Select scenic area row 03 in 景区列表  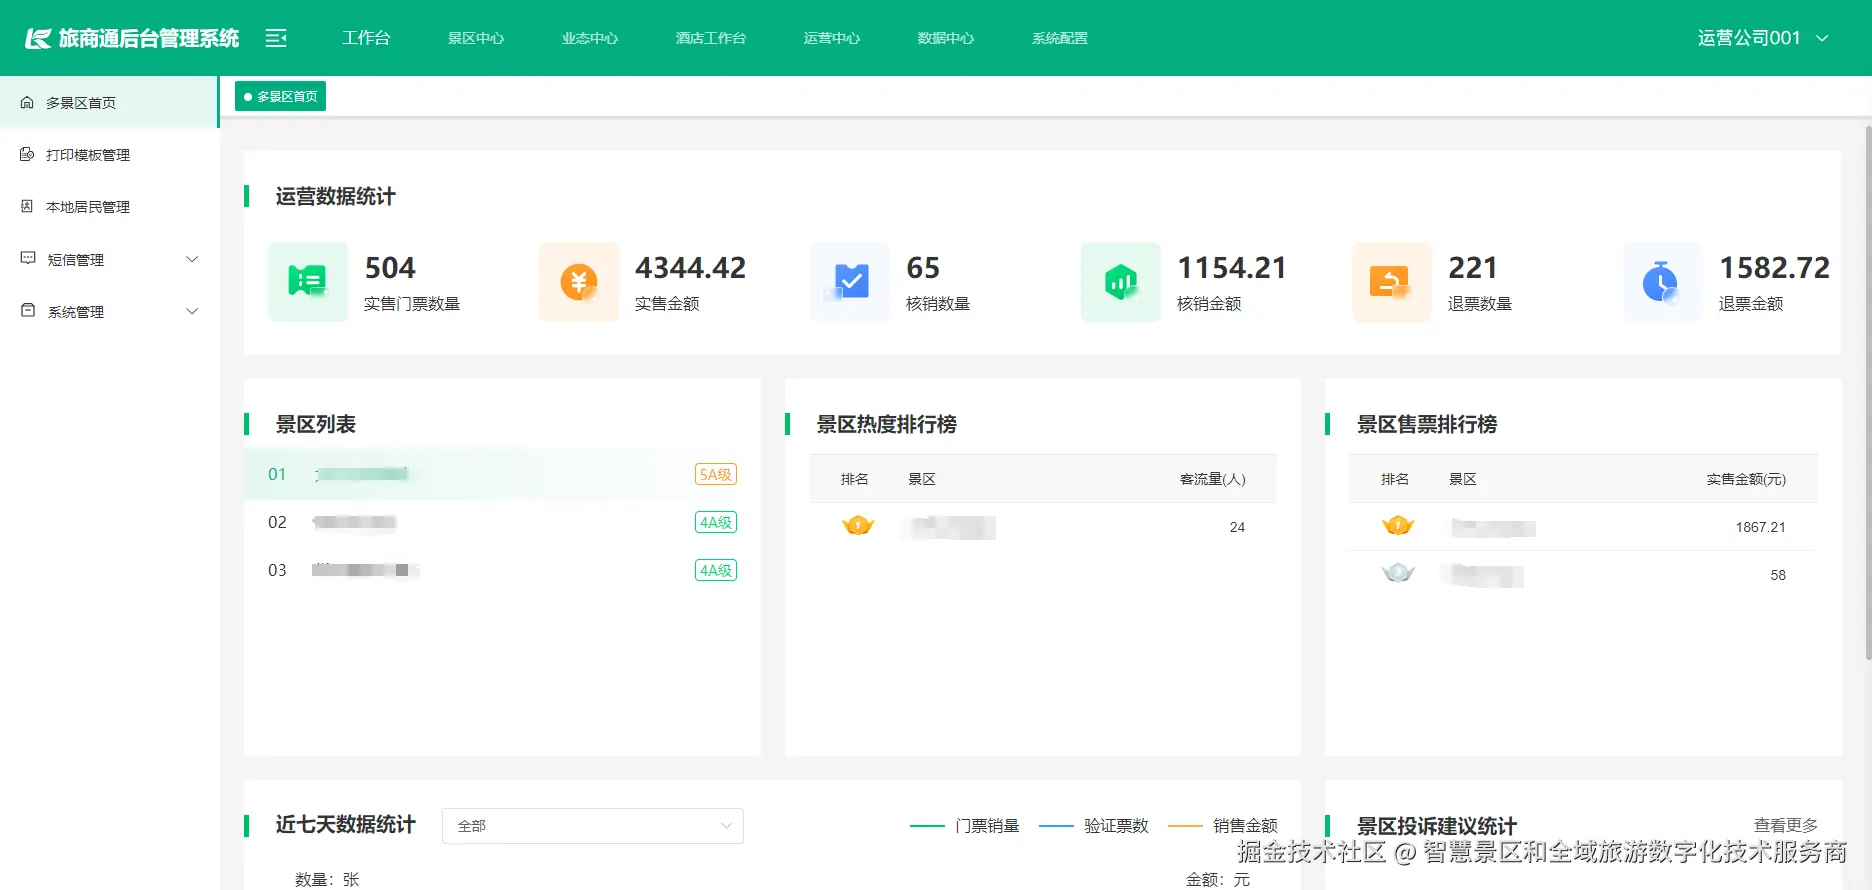coord(502,570)
